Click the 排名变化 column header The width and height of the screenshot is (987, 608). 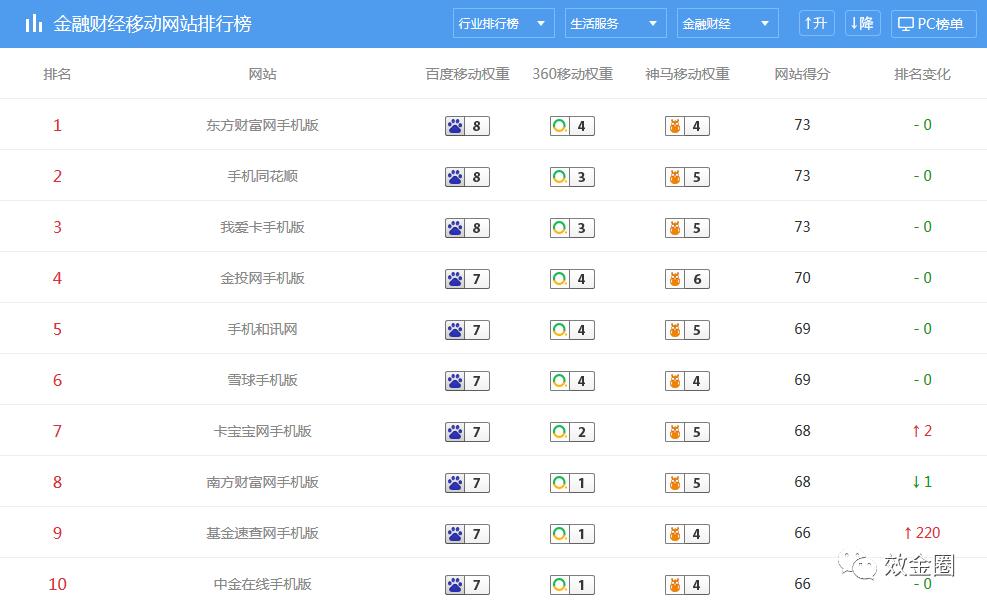(x=922, y=74)
